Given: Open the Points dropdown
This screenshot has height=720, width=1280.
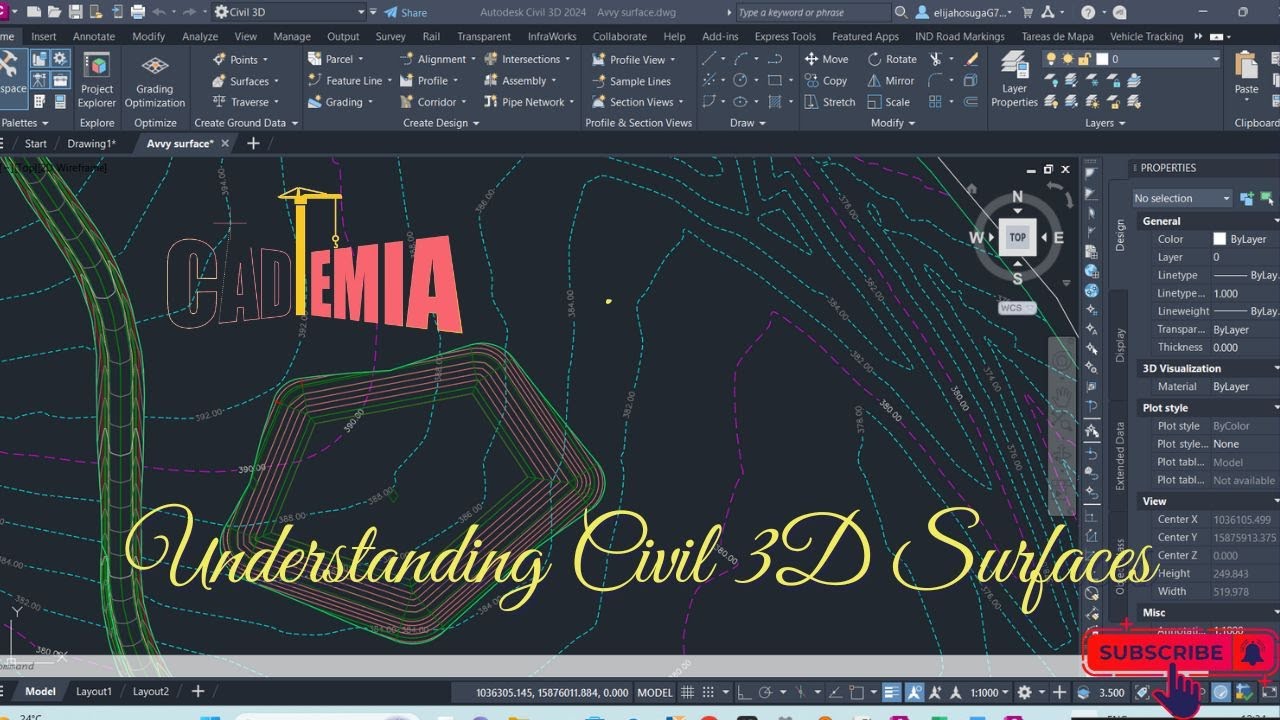Looking at the screenshot, I should tap(243, 59).
